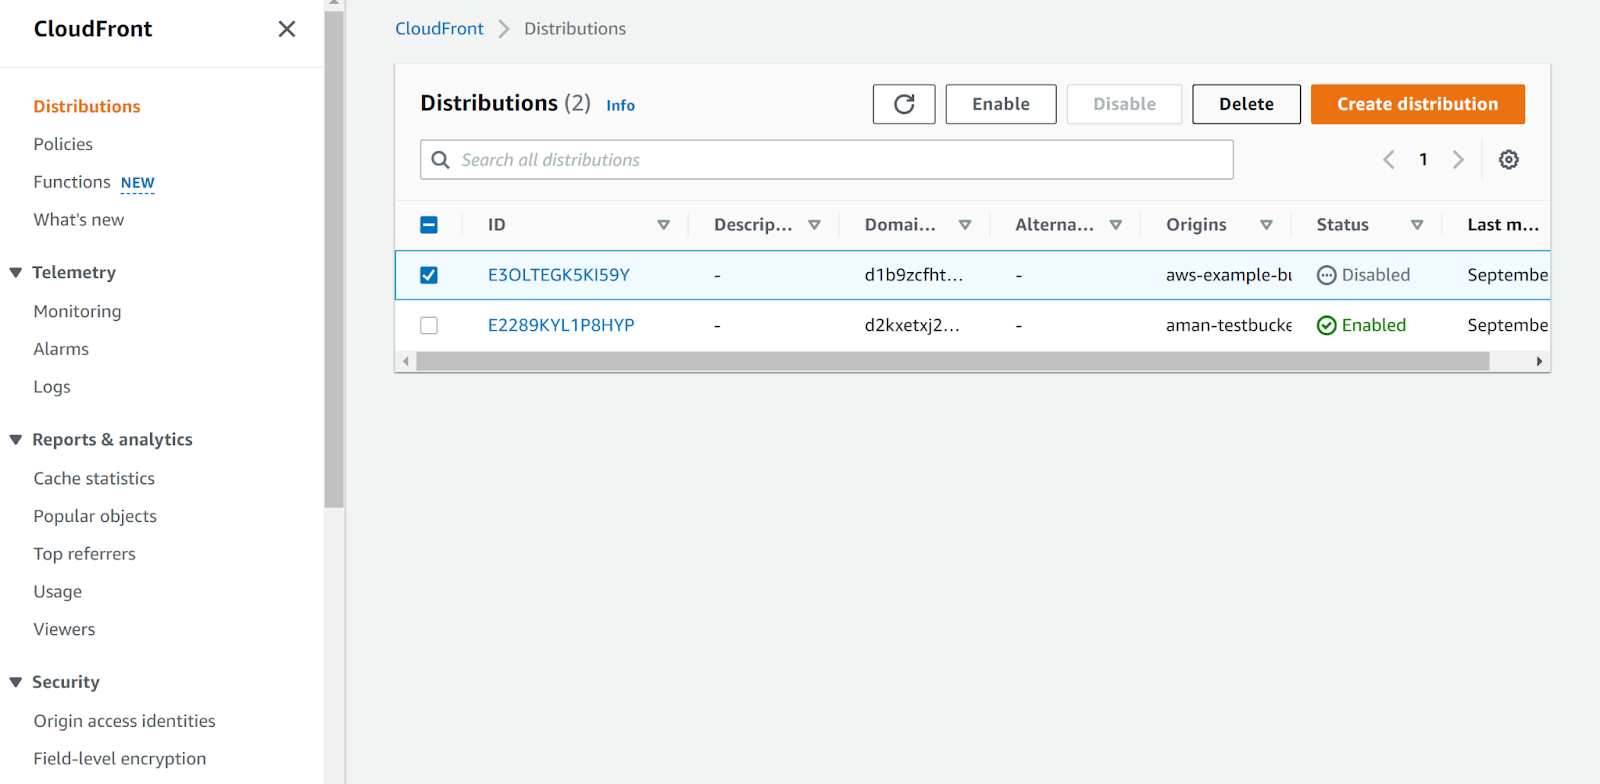Open table preferences gear icon
Viewport: 1600px width, 784px height.
(x=1508, y=160)
